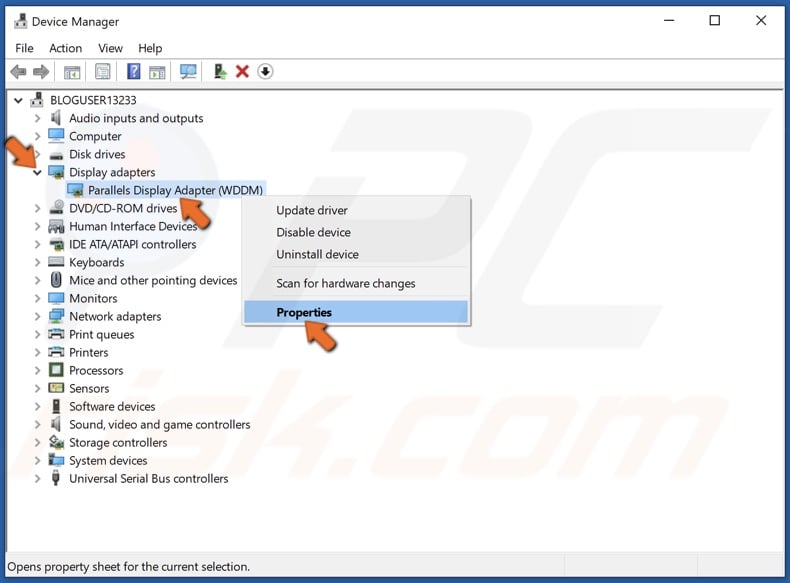Select the Computer tree item label
The width and height of the screenshot is (790, 583).
click(x=95, y=137)
